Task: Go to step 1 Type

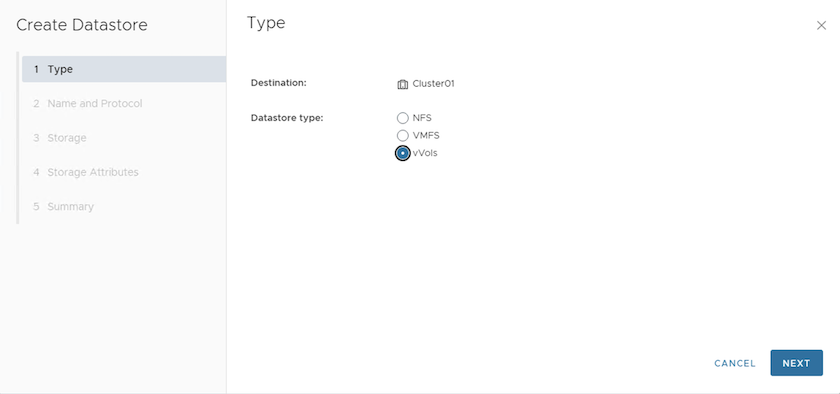Action: tap(124, 69)
